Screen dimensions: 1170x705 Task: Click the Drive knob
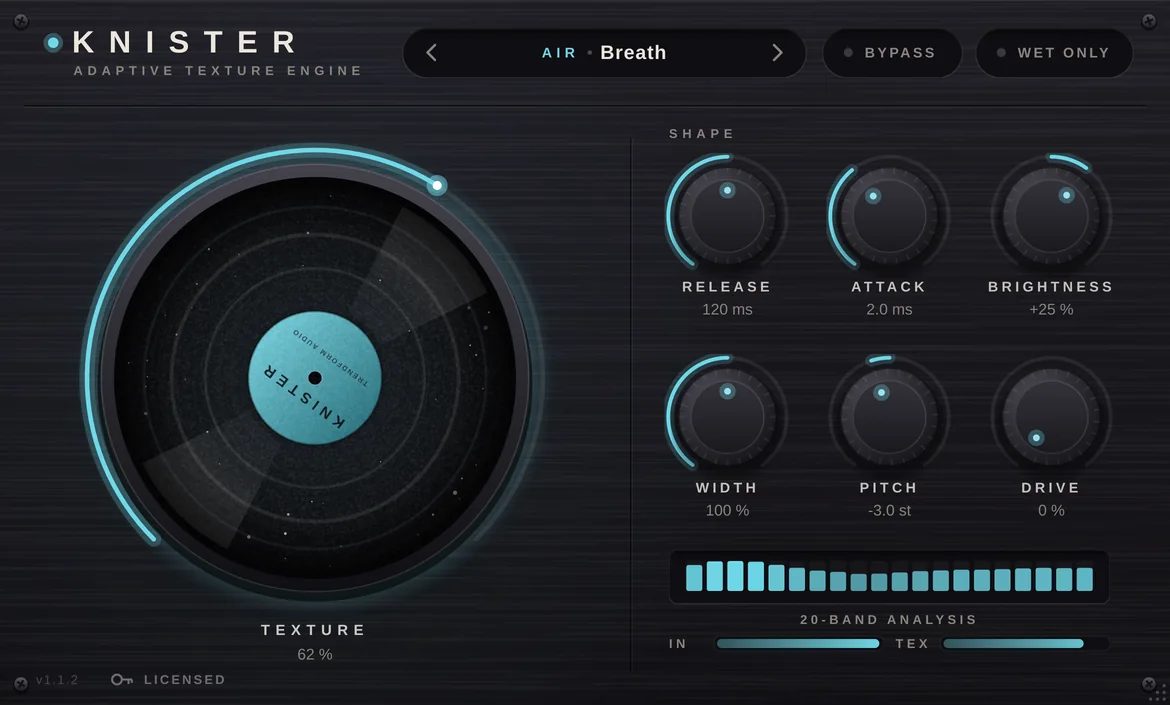point(1051,416)
